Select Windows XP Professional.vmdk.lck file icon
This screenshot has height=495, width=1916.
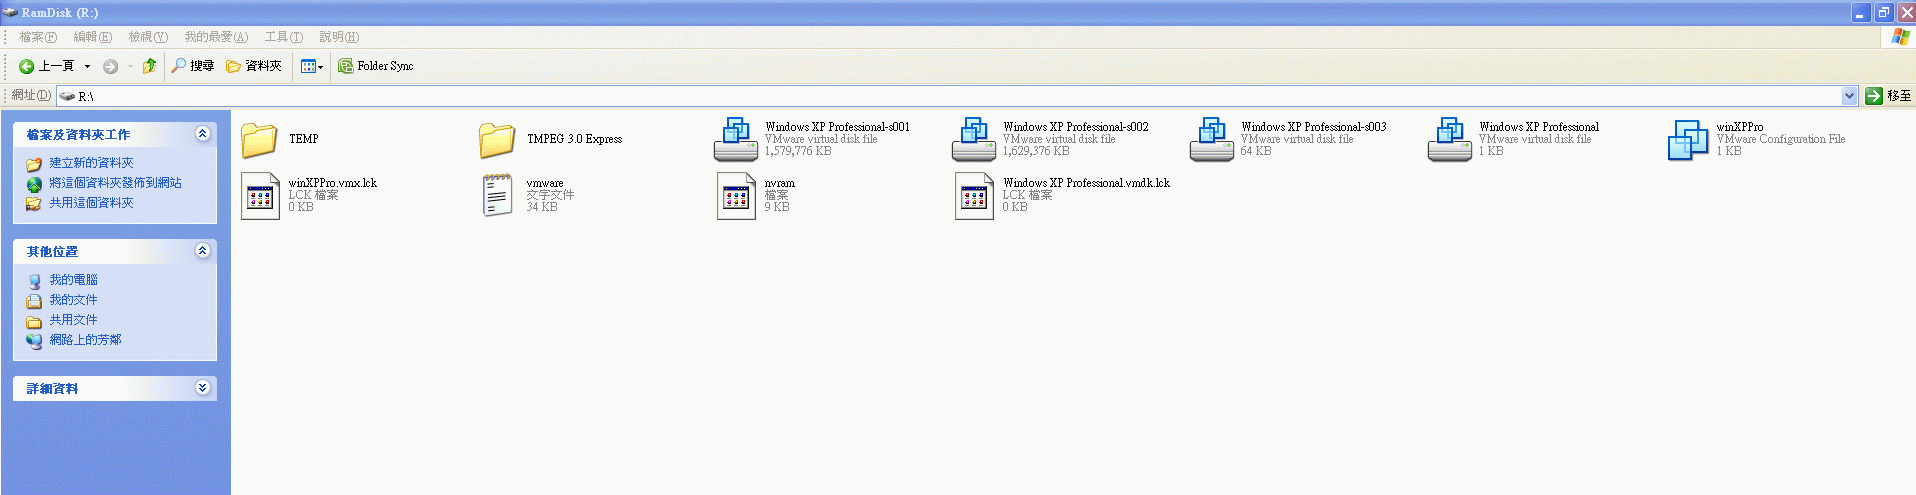[974, 195]
